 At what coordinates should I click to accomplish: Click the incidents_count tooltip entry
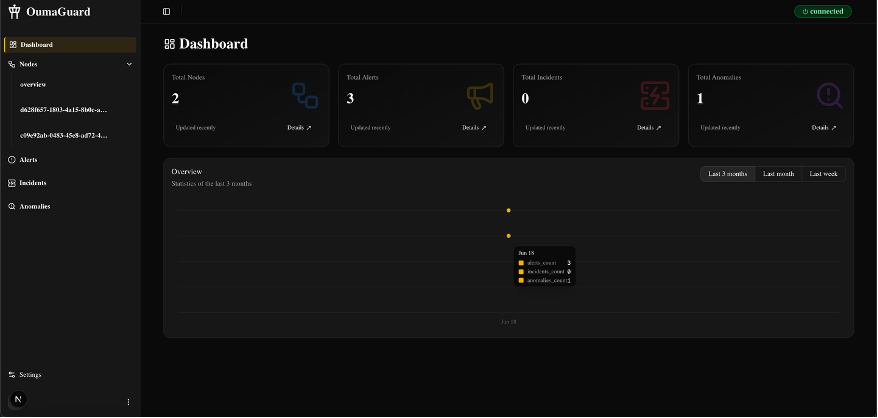point(544,272)
